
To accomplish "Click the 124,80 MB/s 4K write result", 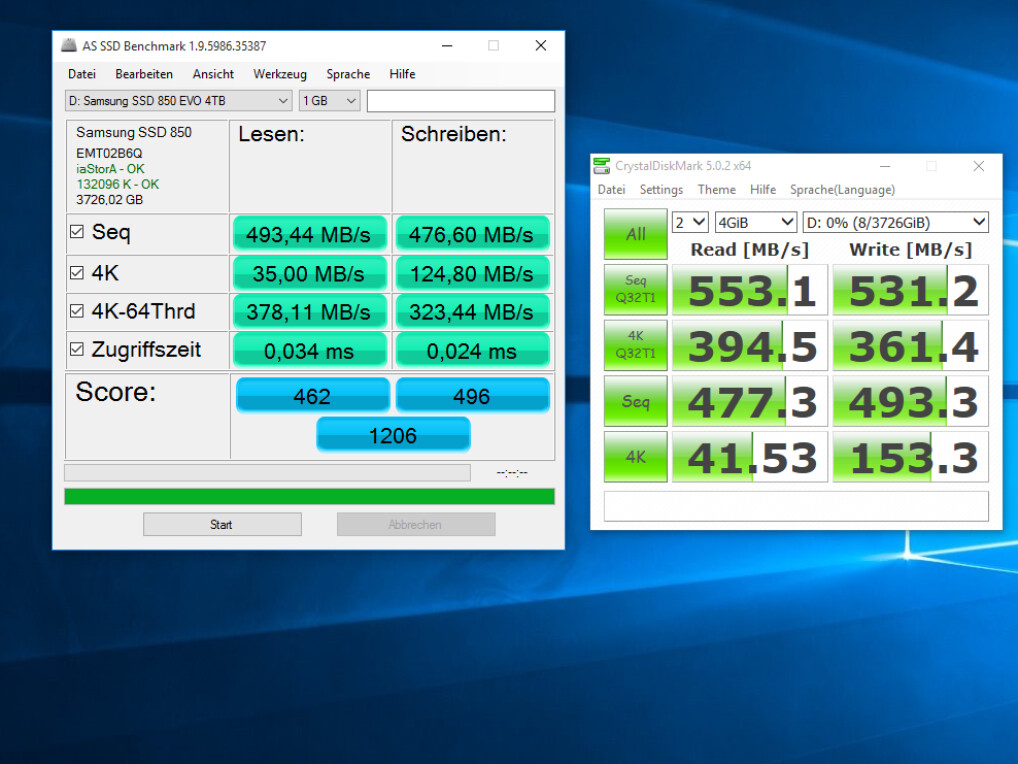I will point(472,273).
